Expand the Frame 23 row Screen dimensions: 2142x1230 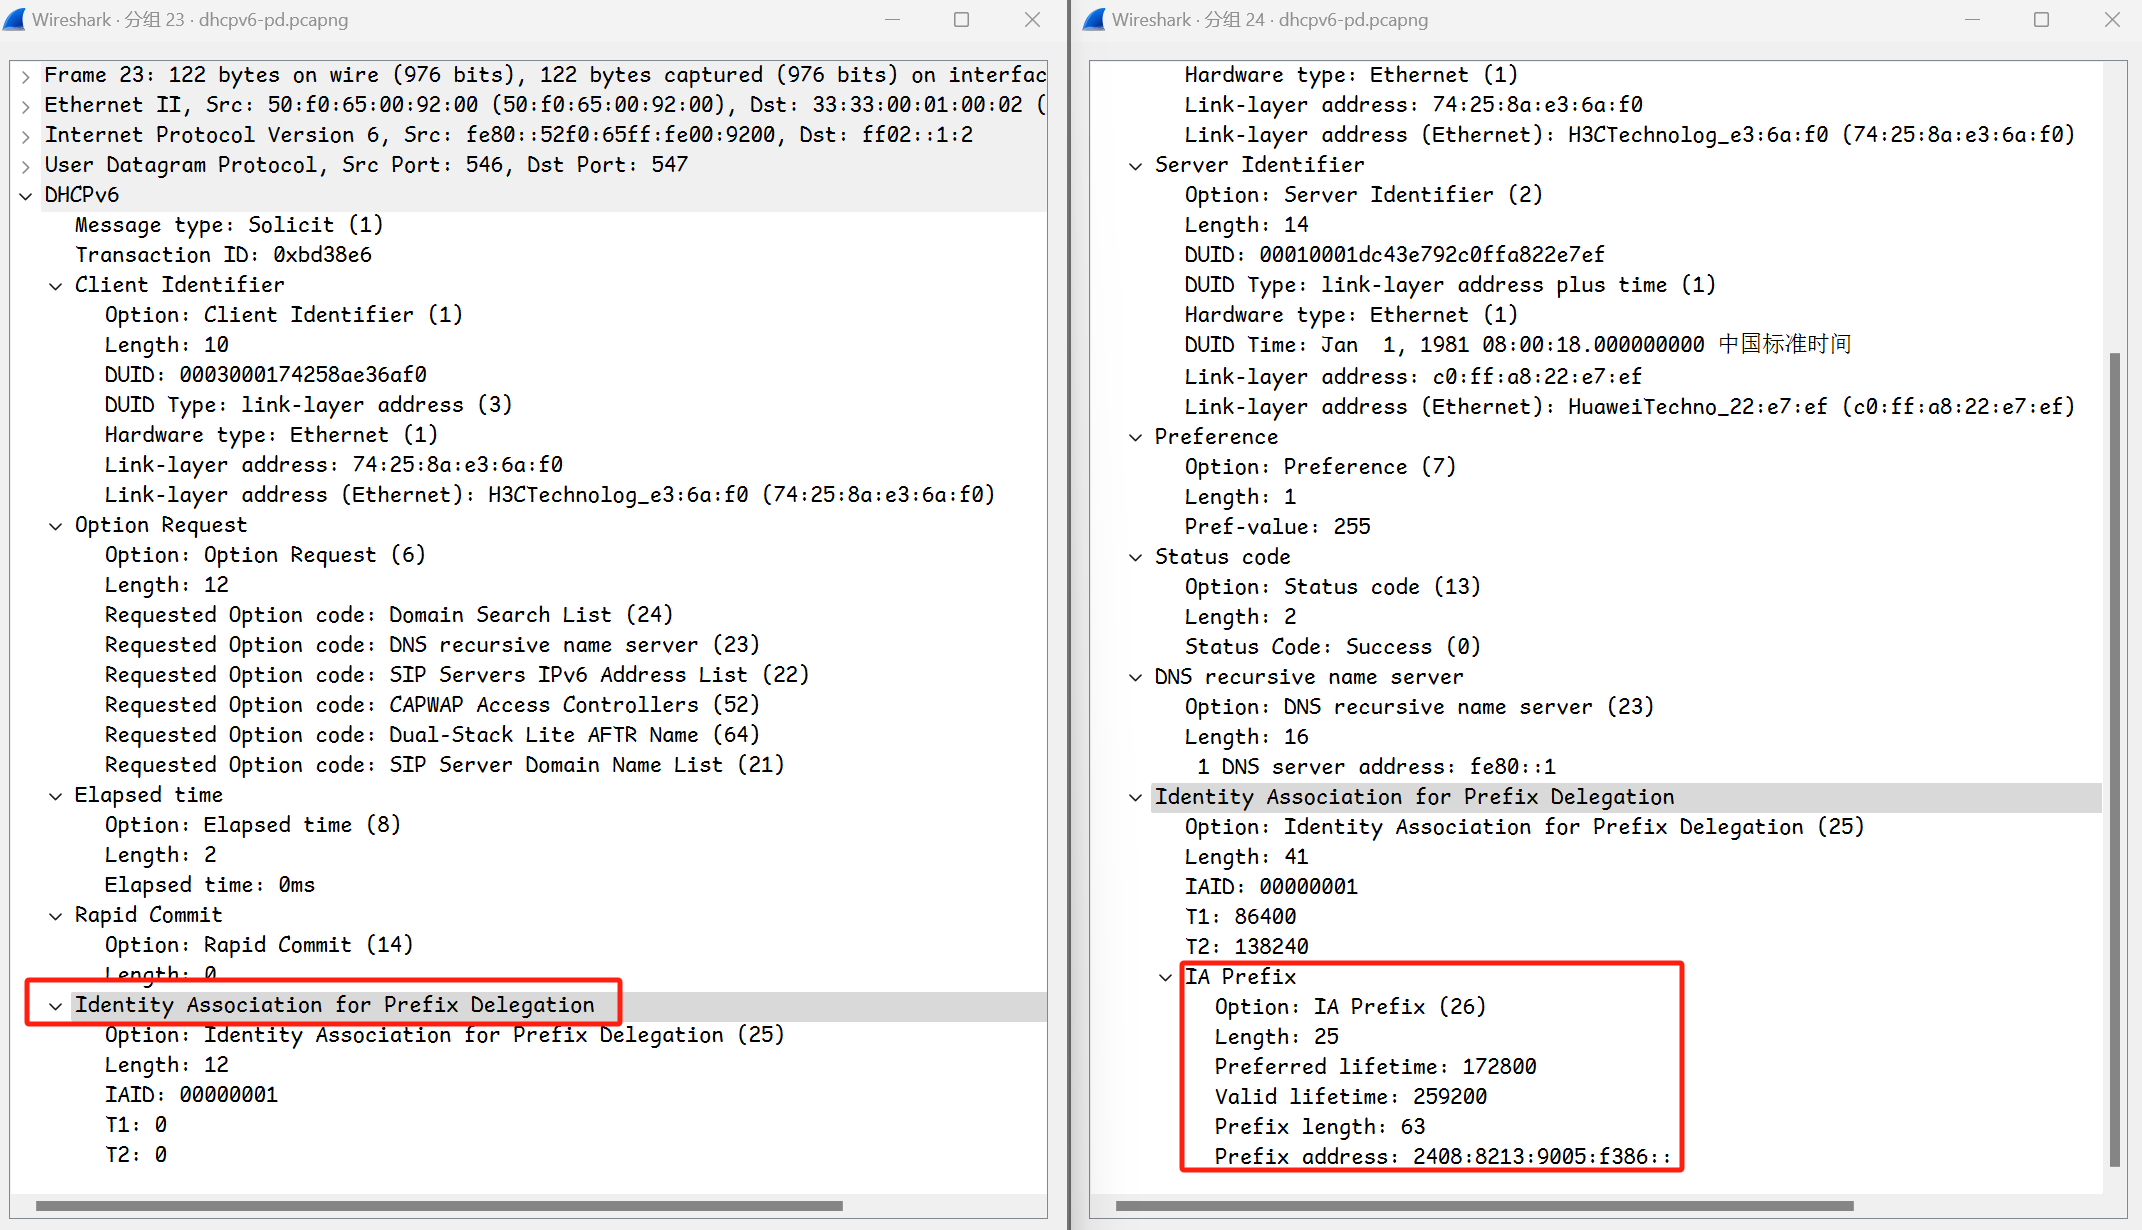coord(25,76)
